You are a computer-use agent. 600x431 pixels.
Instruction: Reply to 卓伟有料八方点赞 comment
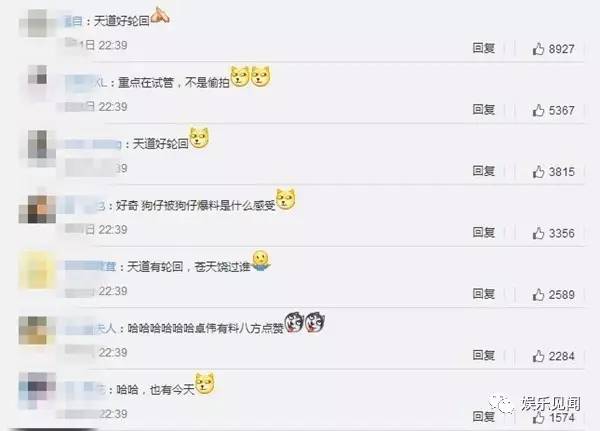[484, 355]
